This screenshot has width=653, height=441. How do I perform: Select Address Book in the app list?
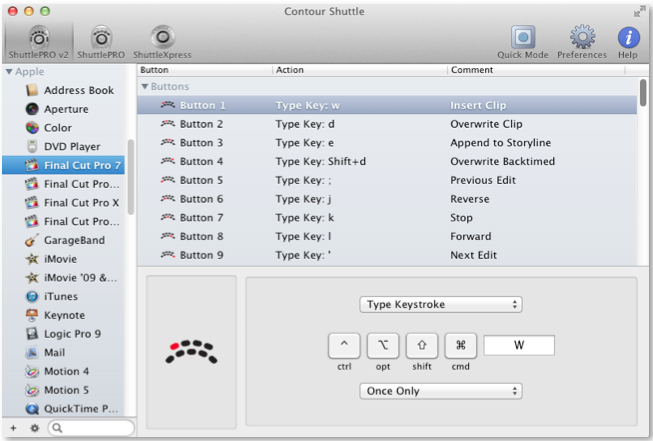point(65,90)
